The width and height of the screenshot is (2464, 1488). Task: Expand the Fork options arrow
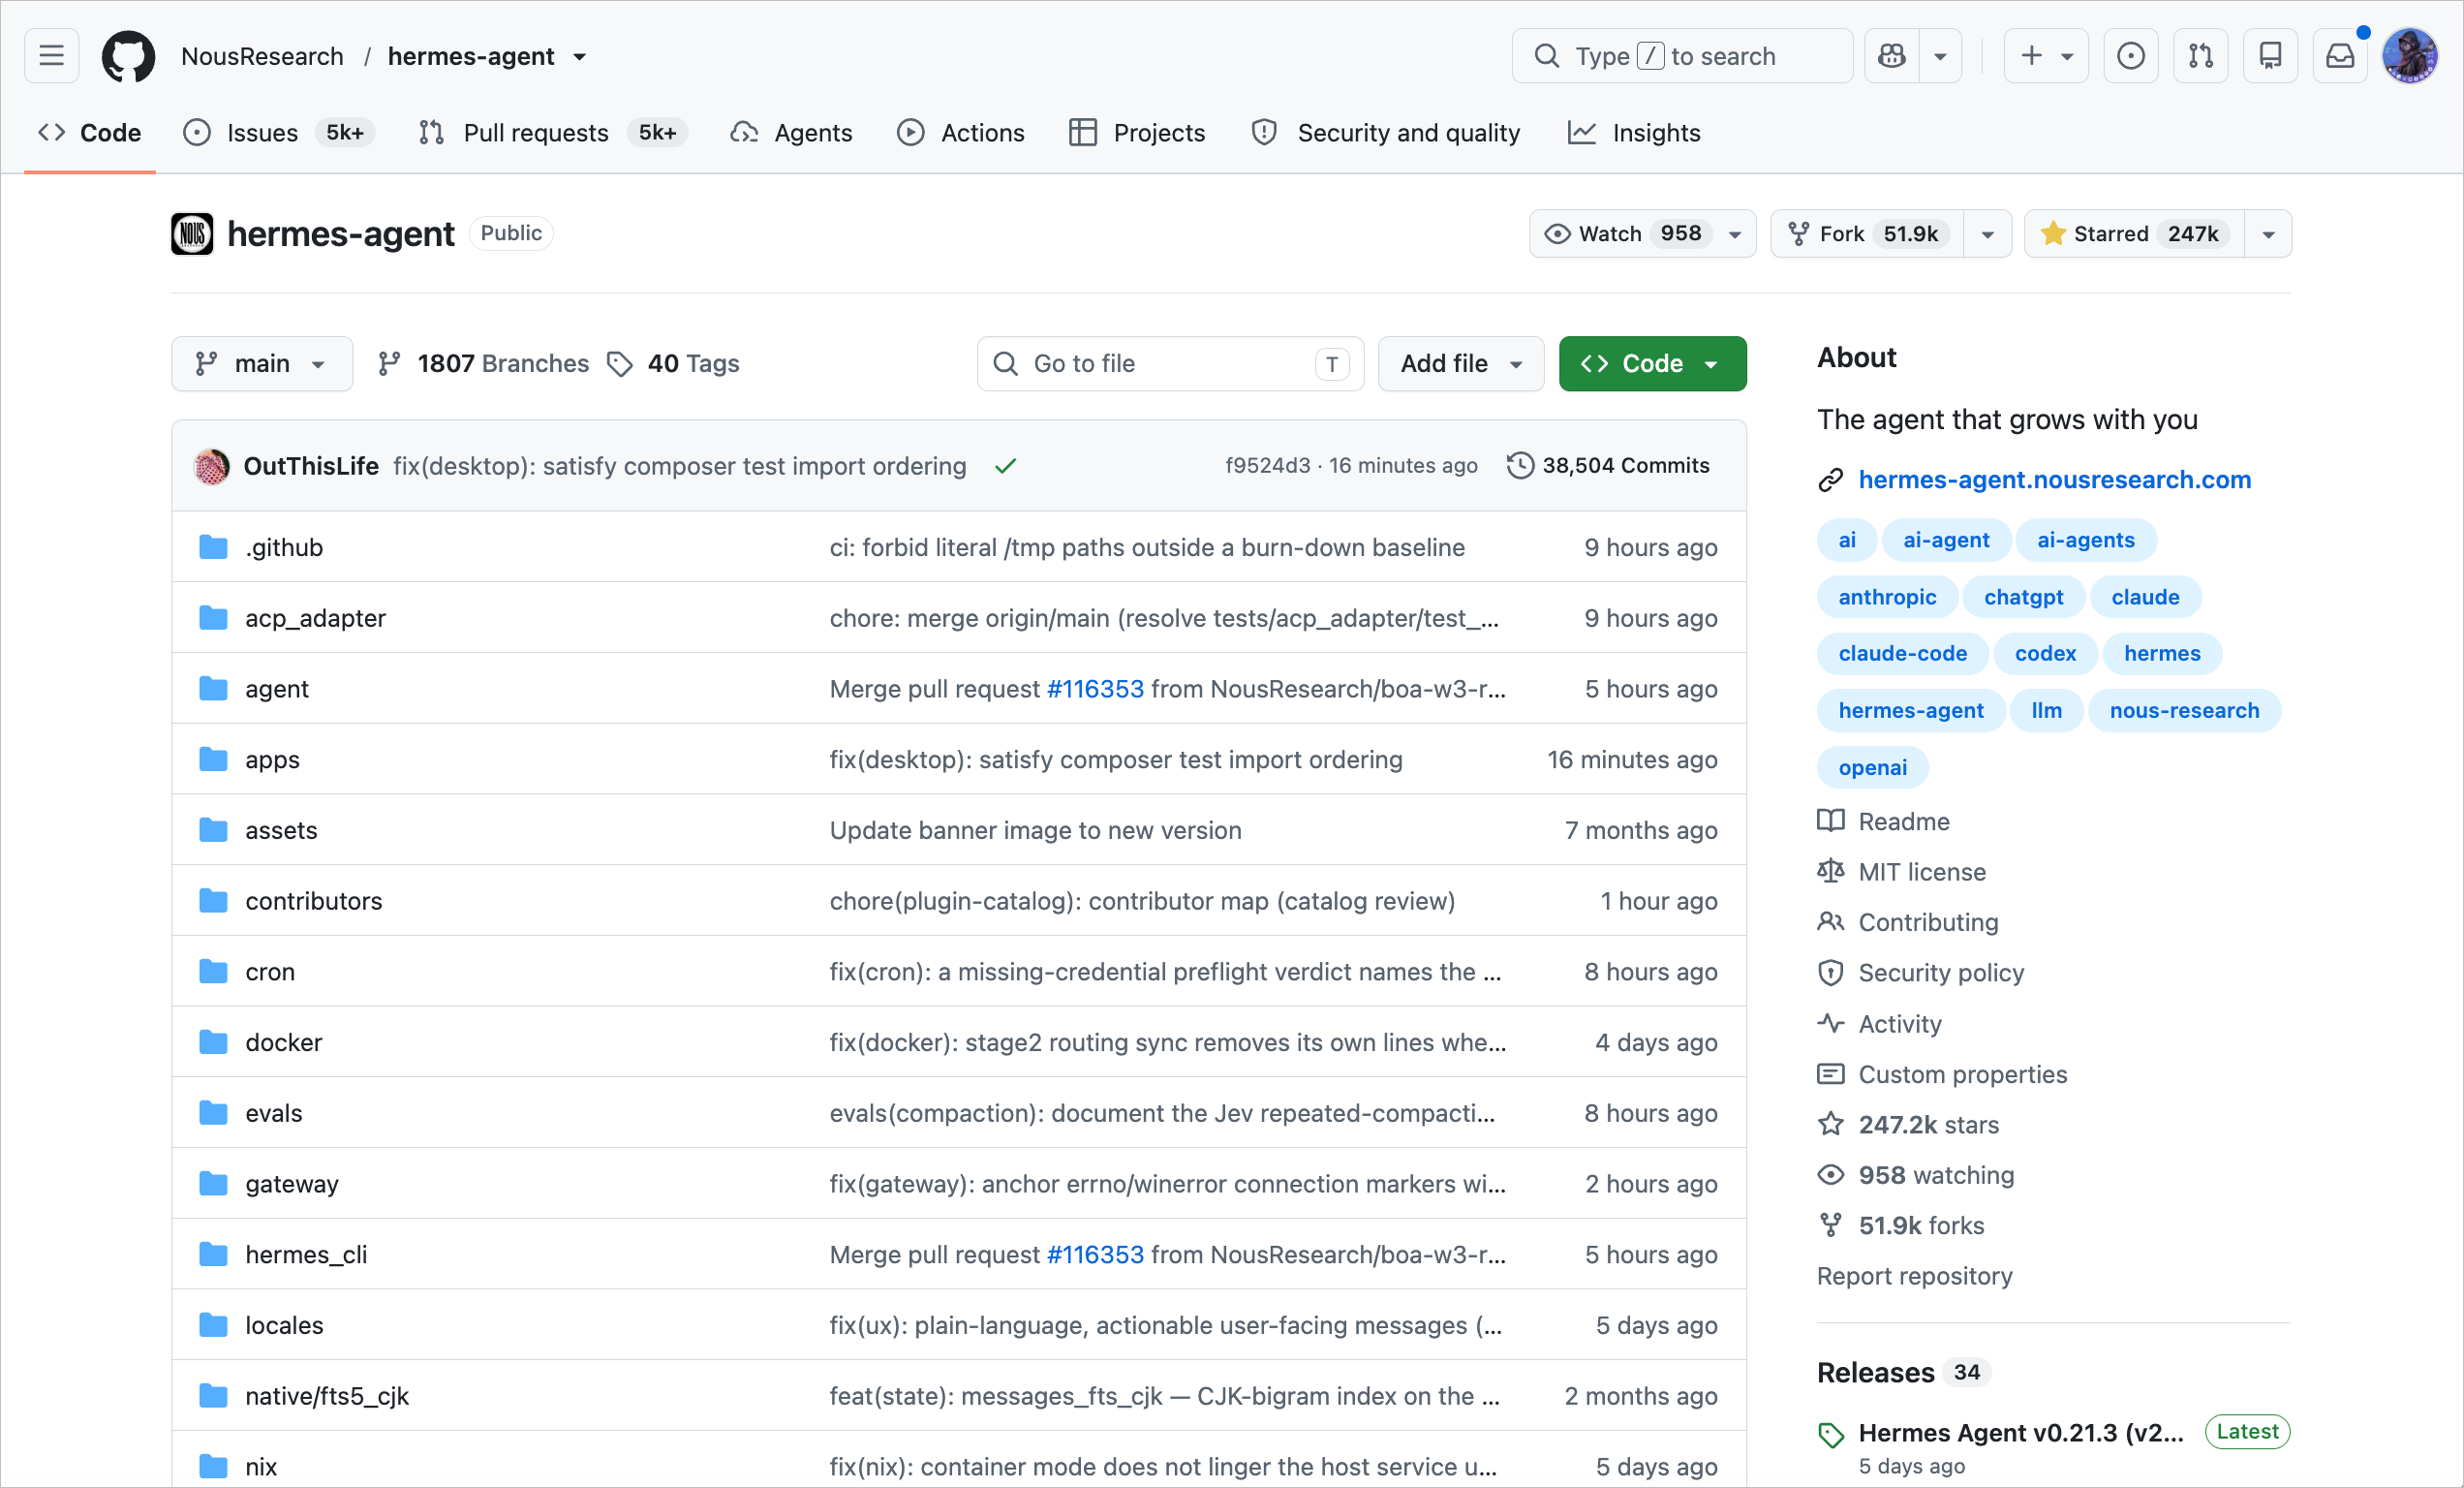click(1988, 234)
